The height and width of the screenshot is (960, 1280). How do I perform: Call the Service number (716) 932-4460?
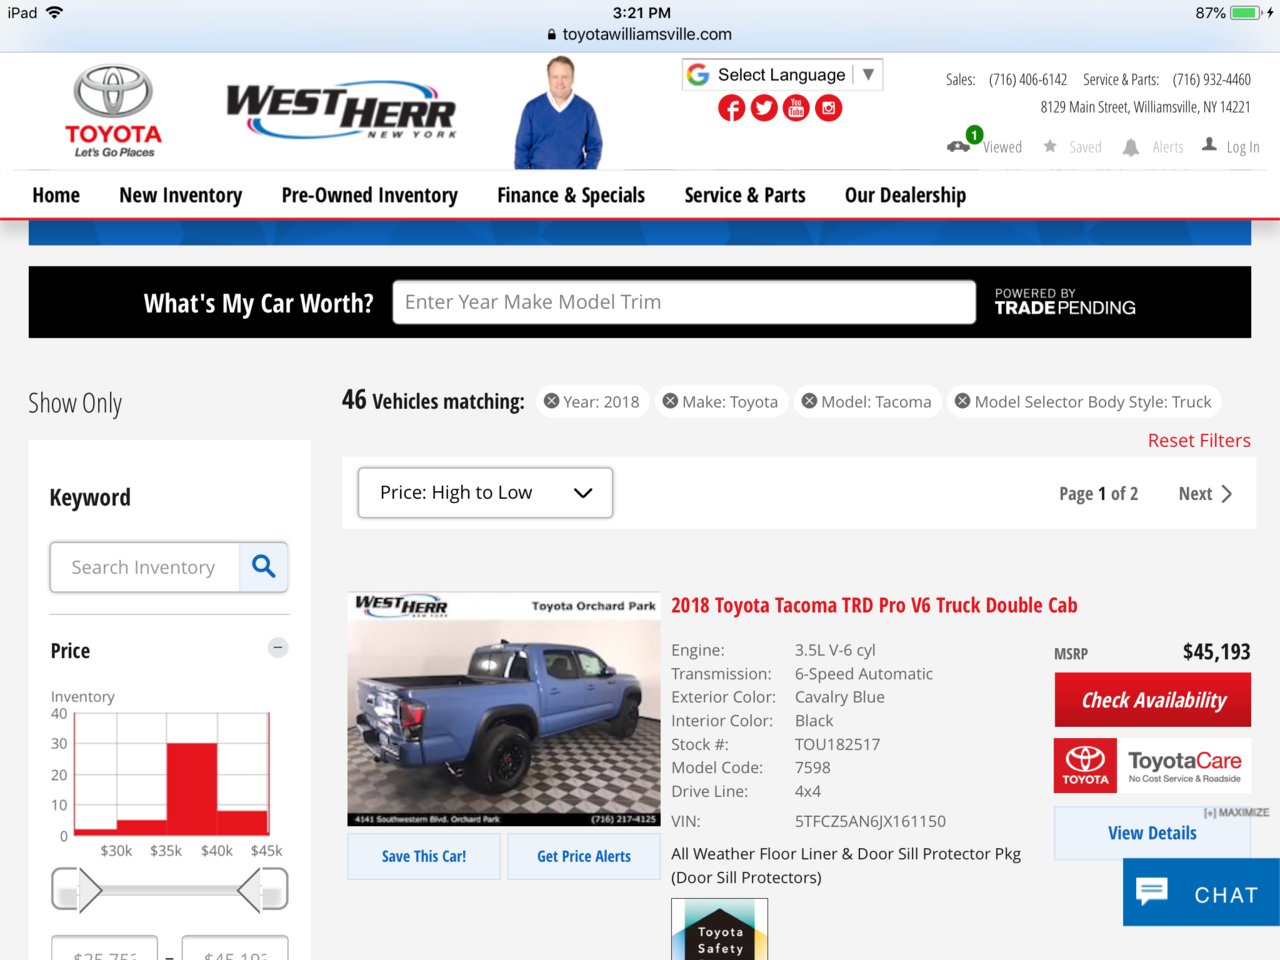[1212, 80]
